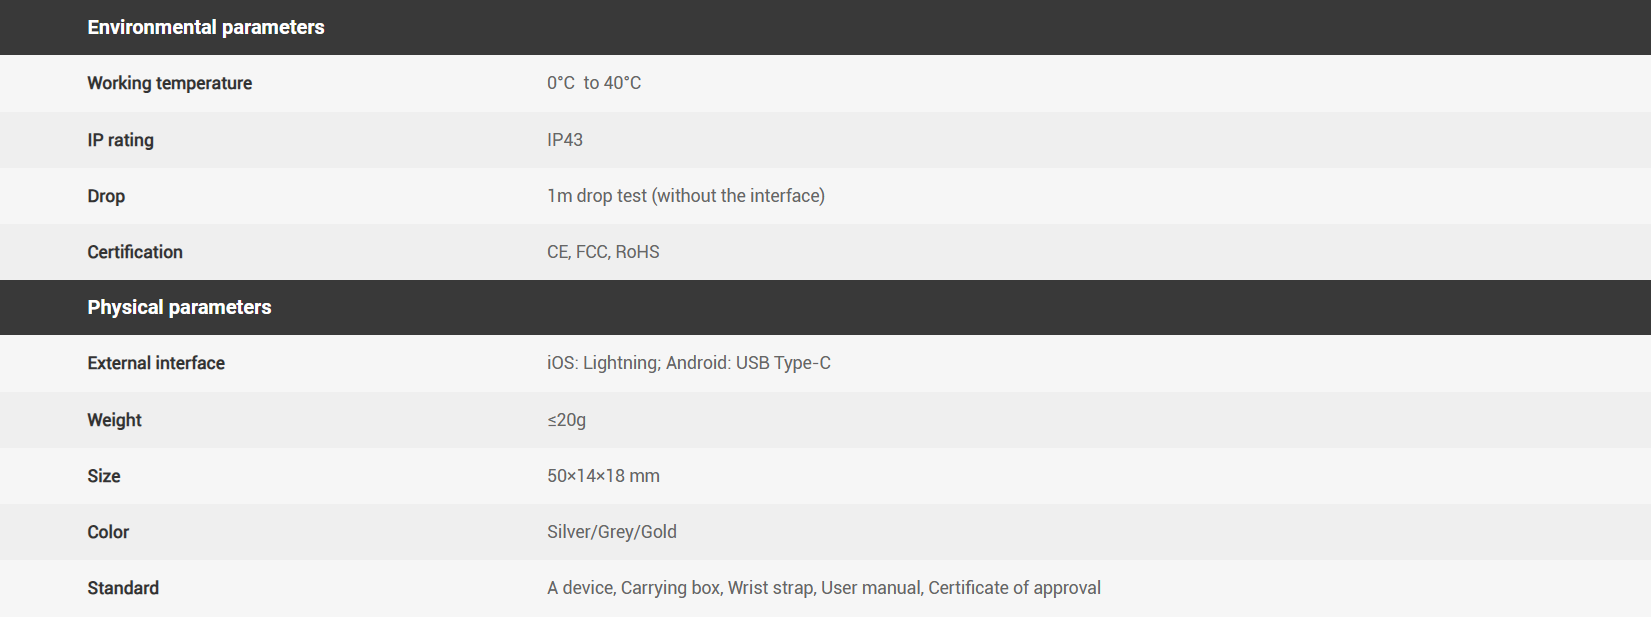Select the Color row label
Screen dimensions: 1651x621
[x=108, y=532]
